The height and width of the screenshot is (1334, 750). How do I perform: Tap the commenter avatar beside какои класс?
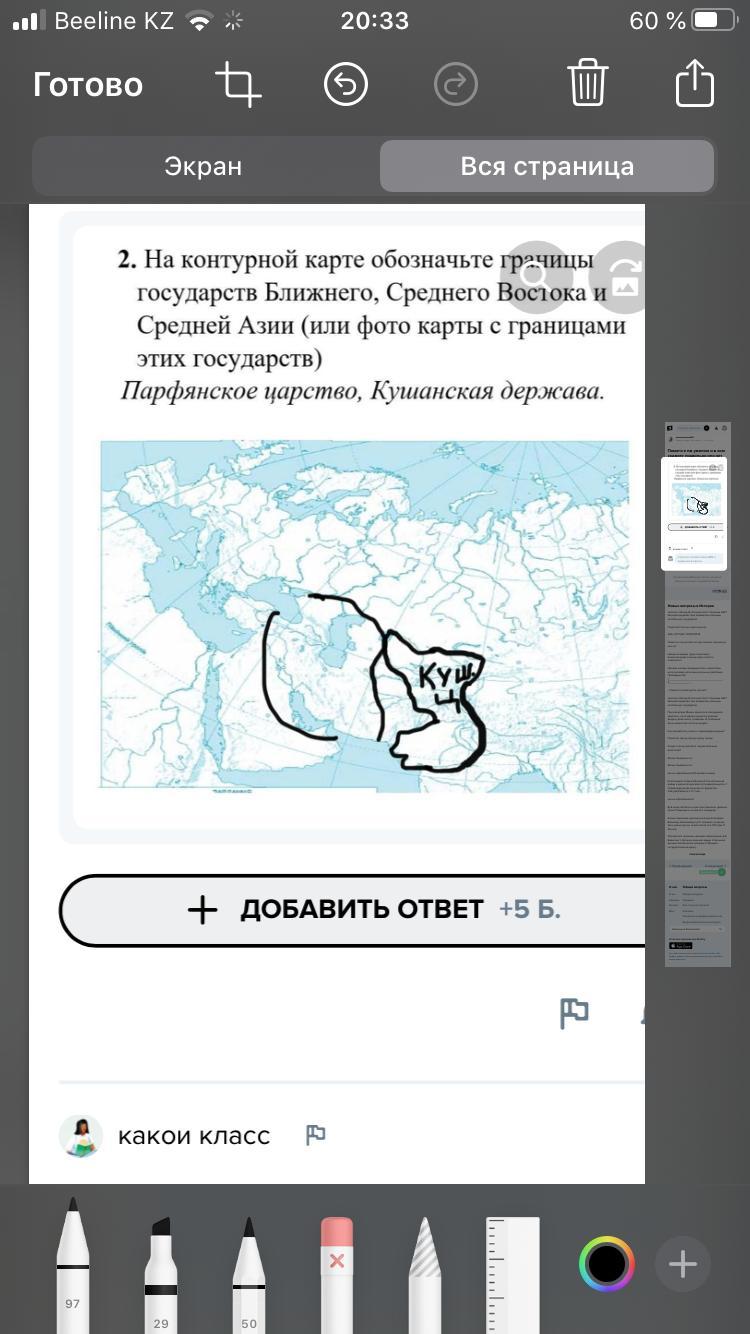click(x=81, y=1136)
